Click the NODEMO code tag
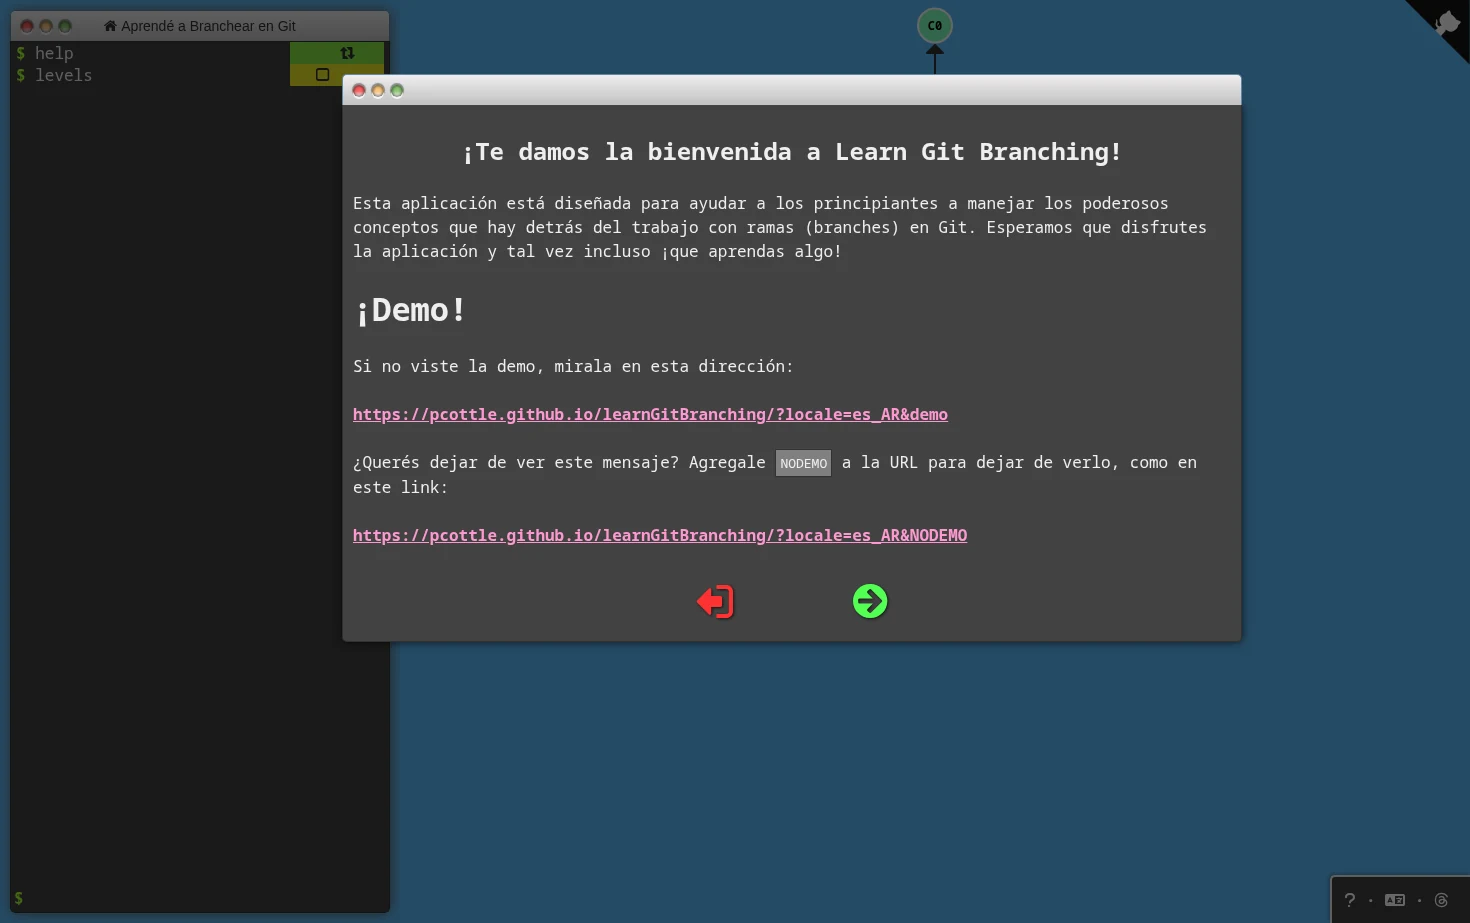The width and height of the screenshot is (1470, 923). point(803,463)
